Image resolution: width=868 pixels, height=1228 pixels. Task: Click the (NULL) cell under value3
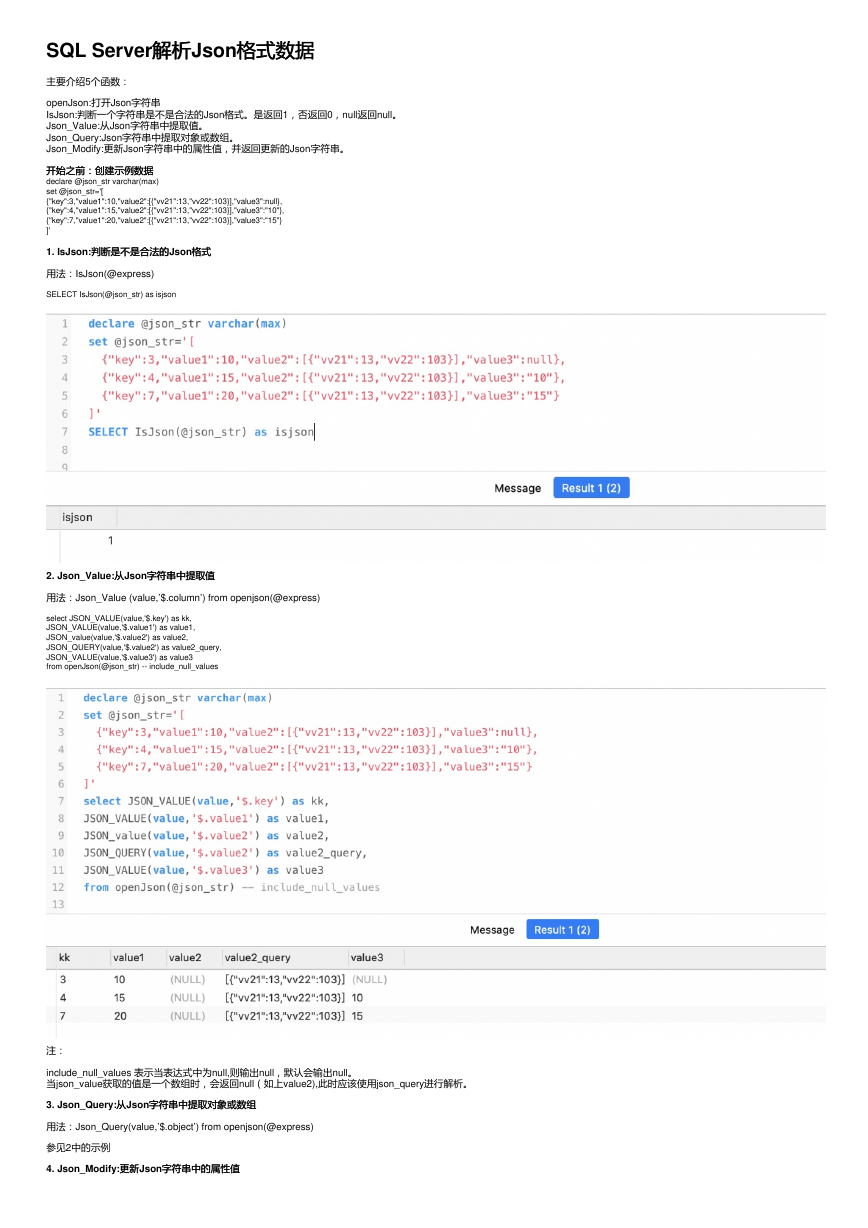tap(369, 980)
